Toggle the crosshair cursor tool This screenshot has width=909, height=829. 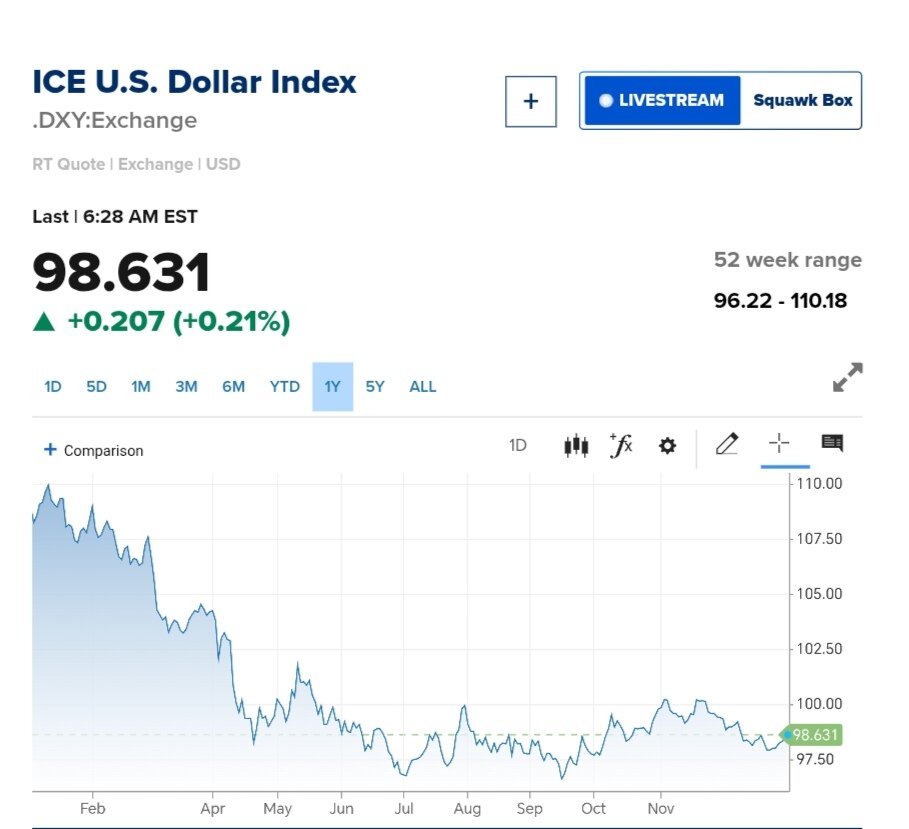pos(779,444)
